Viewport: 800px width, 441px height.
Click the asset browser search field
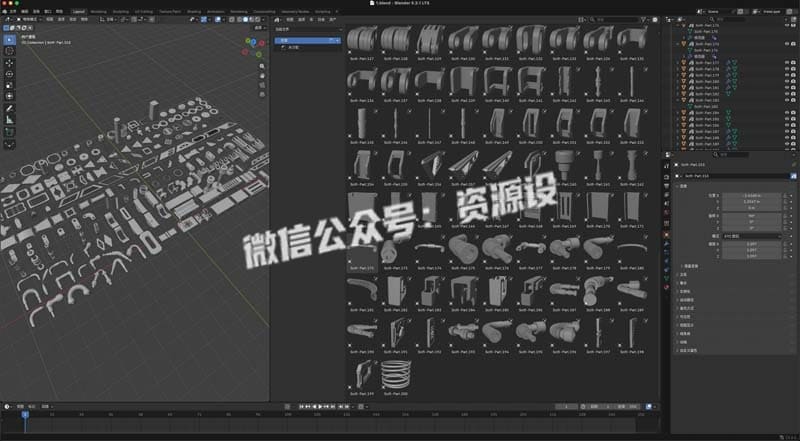(615, 19)
